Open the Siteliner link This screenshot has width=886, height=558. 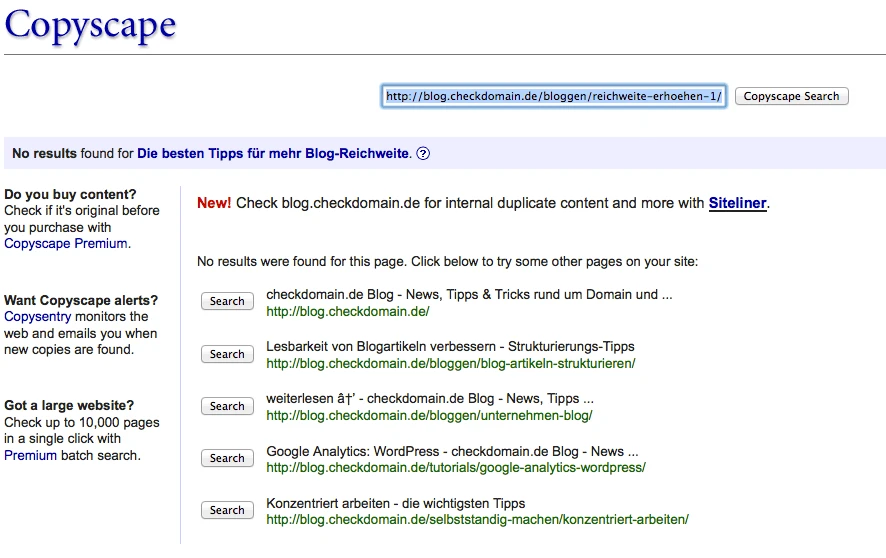click(737, 203)
